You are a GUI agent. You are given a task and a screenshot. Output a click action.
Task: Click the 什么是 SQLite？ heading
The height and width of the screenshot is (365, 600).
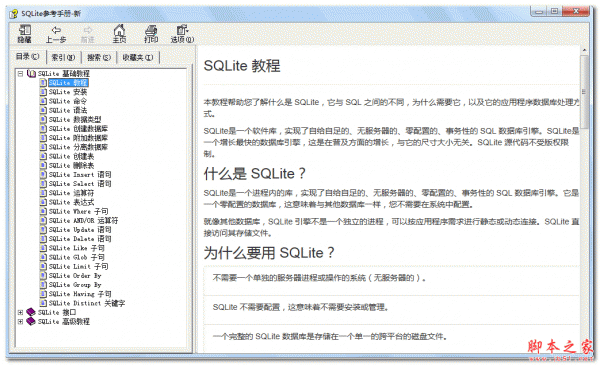pos(254,174)
